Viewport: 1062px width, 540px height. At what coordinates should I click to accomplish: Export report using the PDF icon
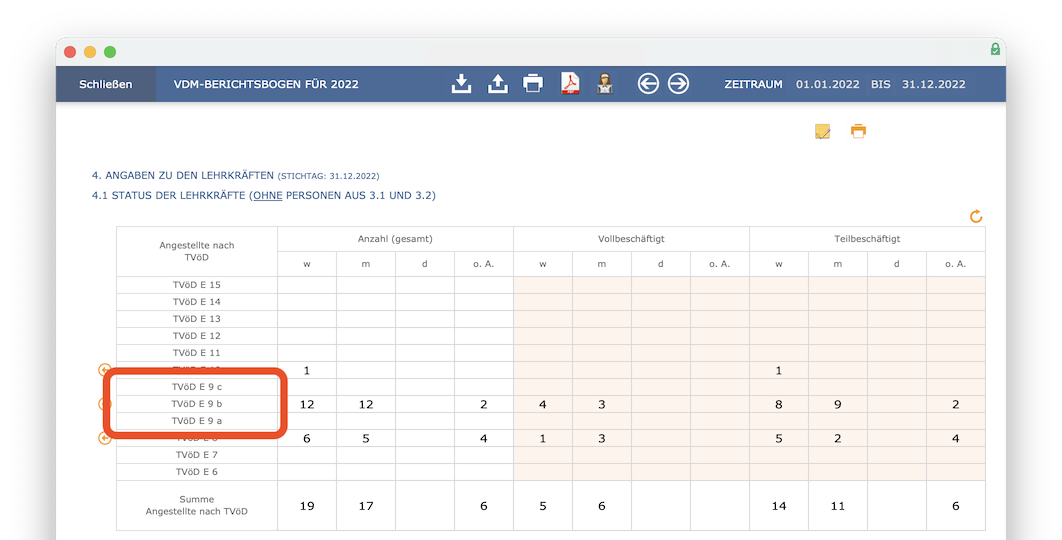point(570,84)
